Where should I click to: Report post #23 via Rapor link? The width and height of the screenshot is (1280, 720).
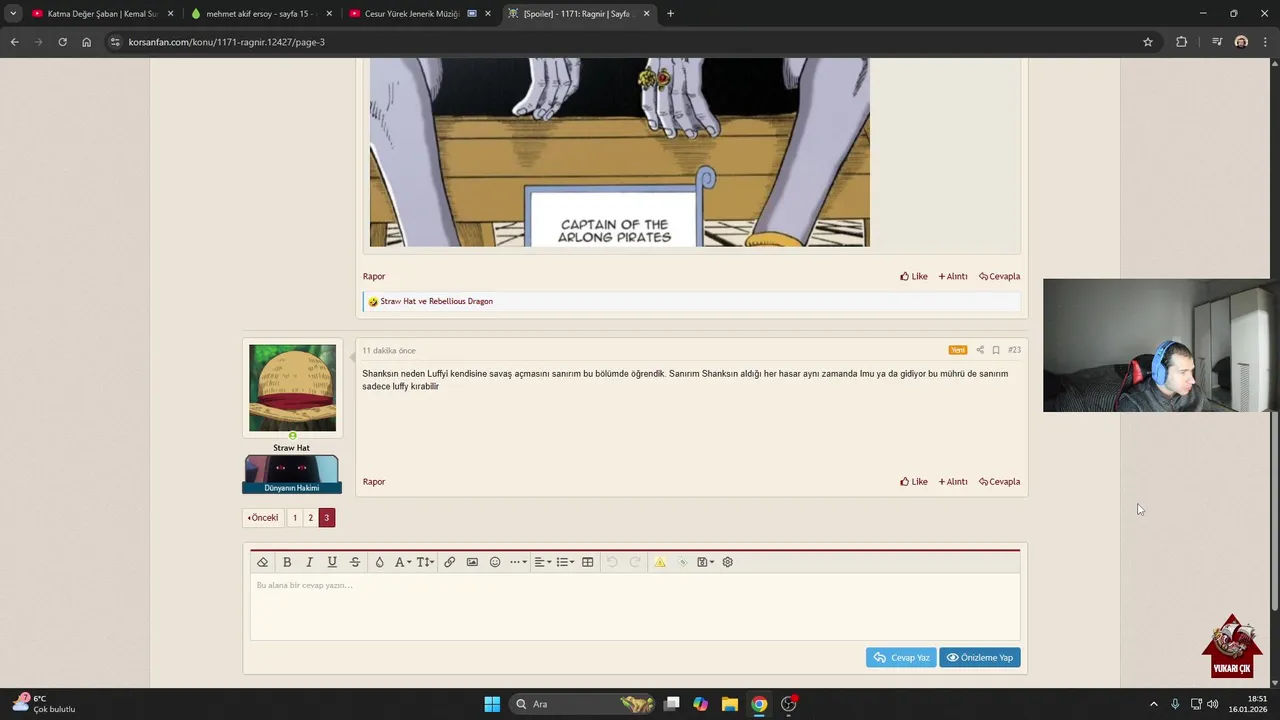[x=374, y=482]
